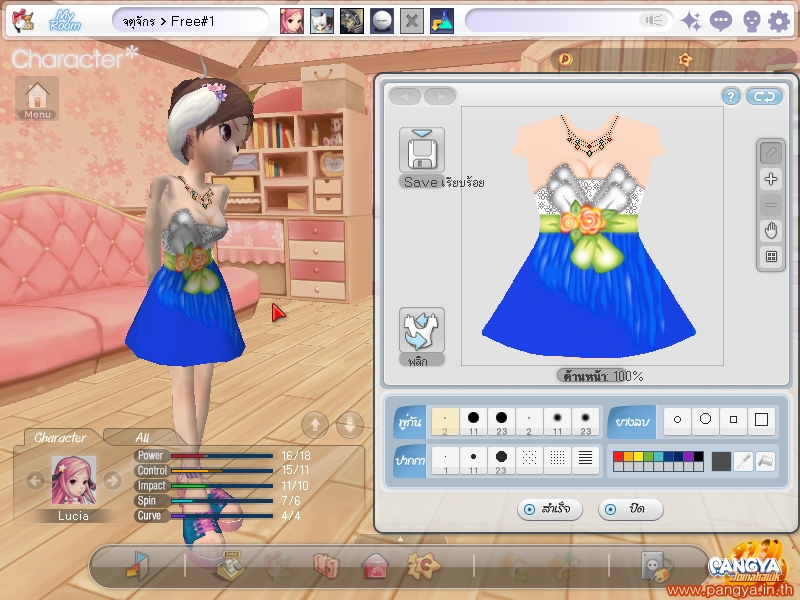Click the Lucia character portrait
Viewport: 800px width, 600px height.
(x=73, y=481)
